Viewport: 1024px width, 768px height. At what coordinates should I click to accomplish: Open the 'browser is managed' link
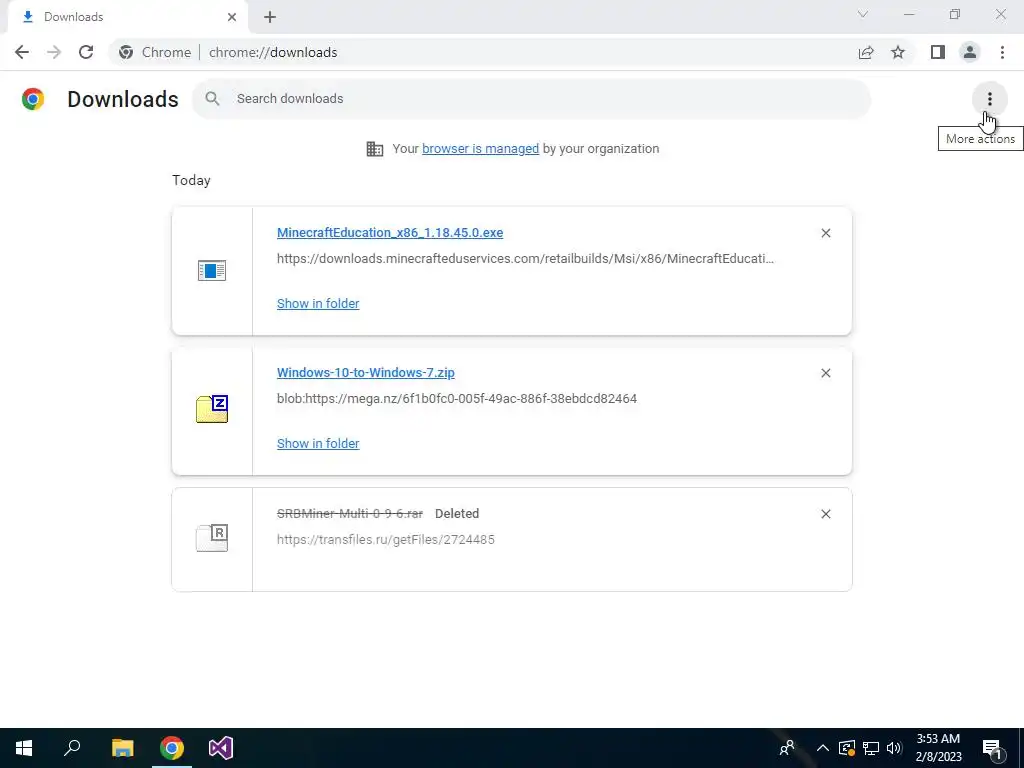481,149
